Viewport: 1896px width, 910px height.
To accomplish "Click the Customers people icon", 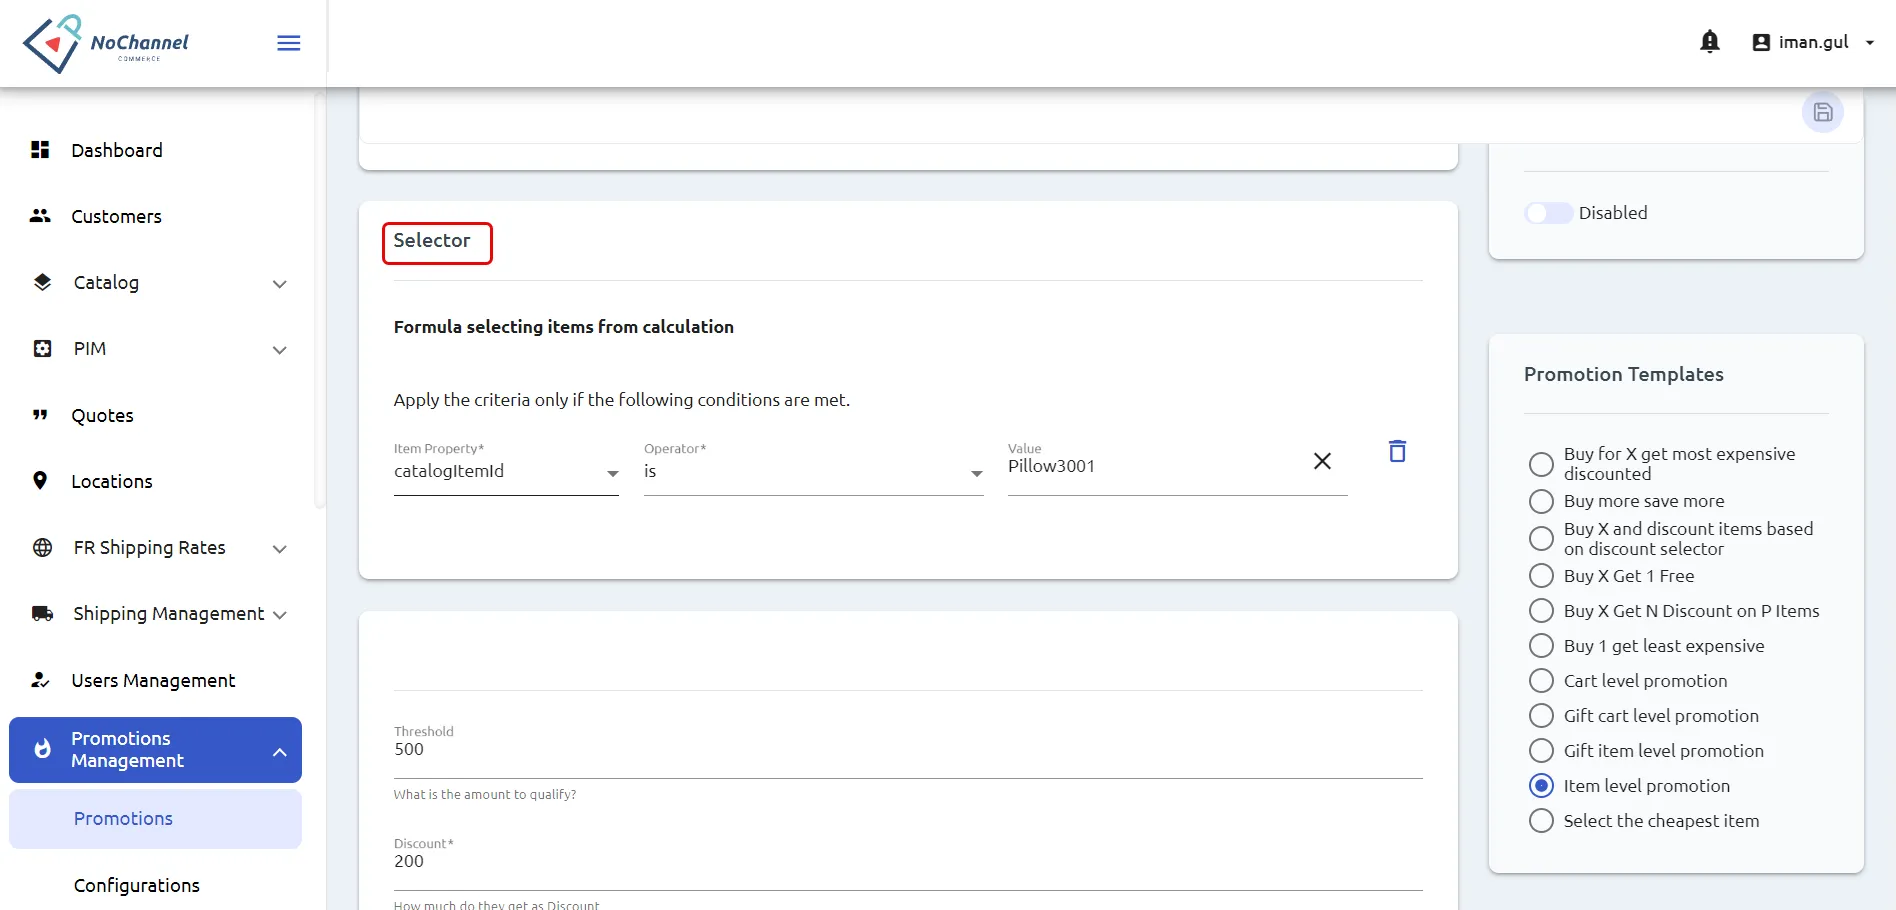I will coord(40,216).
